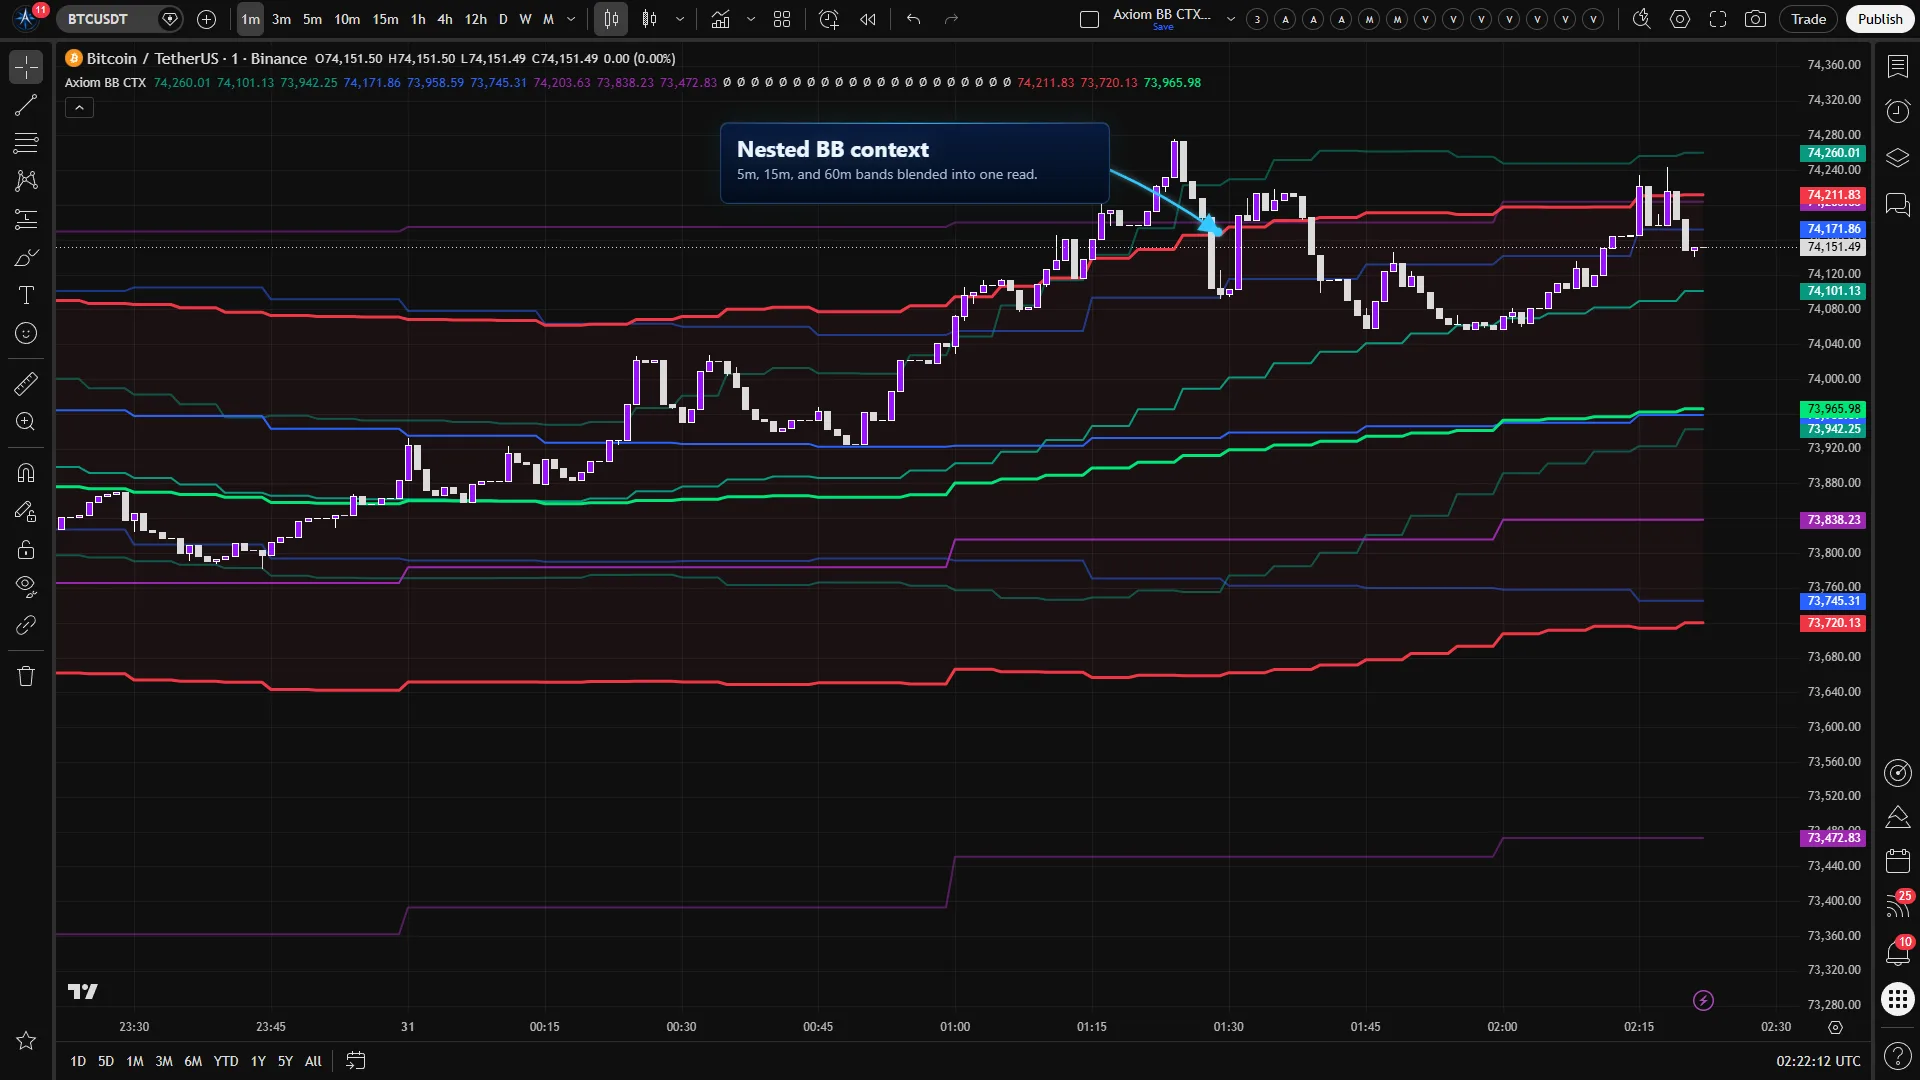Open the chart patterns tool group
This screenshot has height=1080, width=1920.
coord(26,181)
